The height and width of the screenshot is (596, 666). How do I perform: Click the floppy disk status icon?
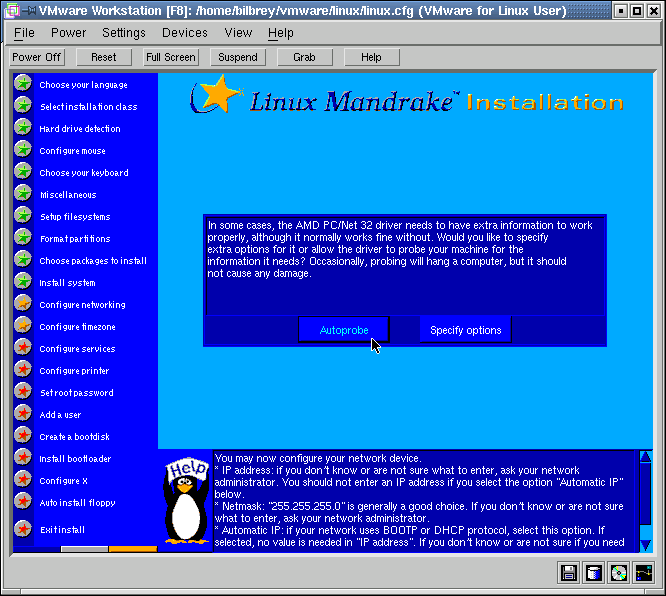coord(569,573)
